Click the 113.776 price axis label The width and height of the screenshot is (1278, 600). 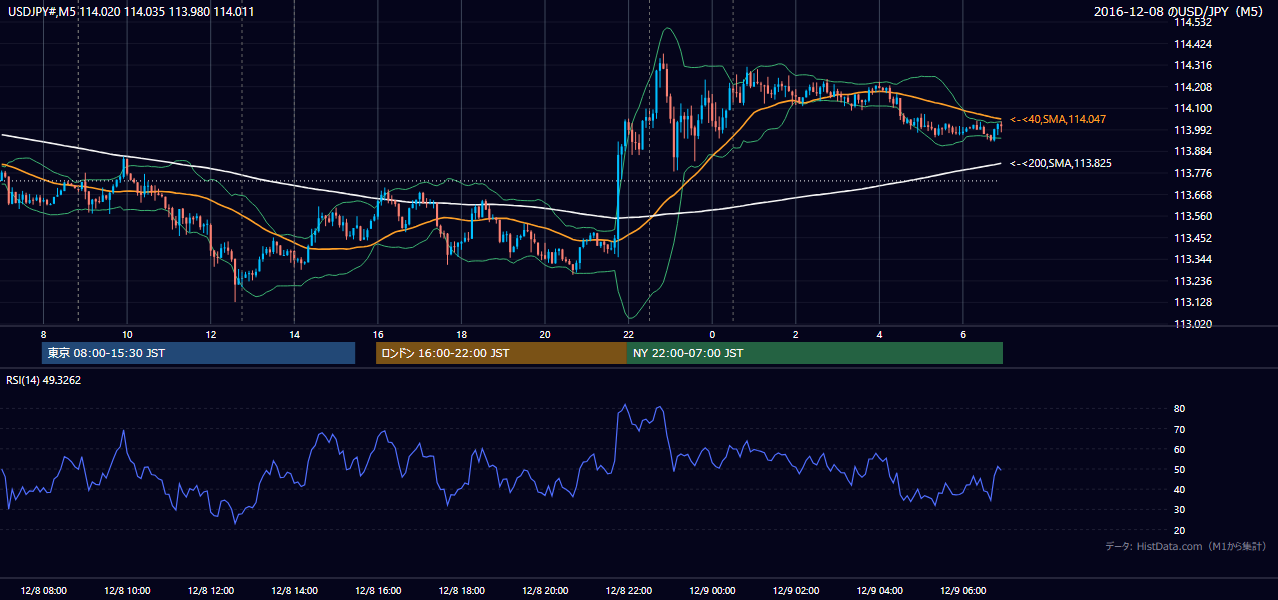(x=1192, y=173)
